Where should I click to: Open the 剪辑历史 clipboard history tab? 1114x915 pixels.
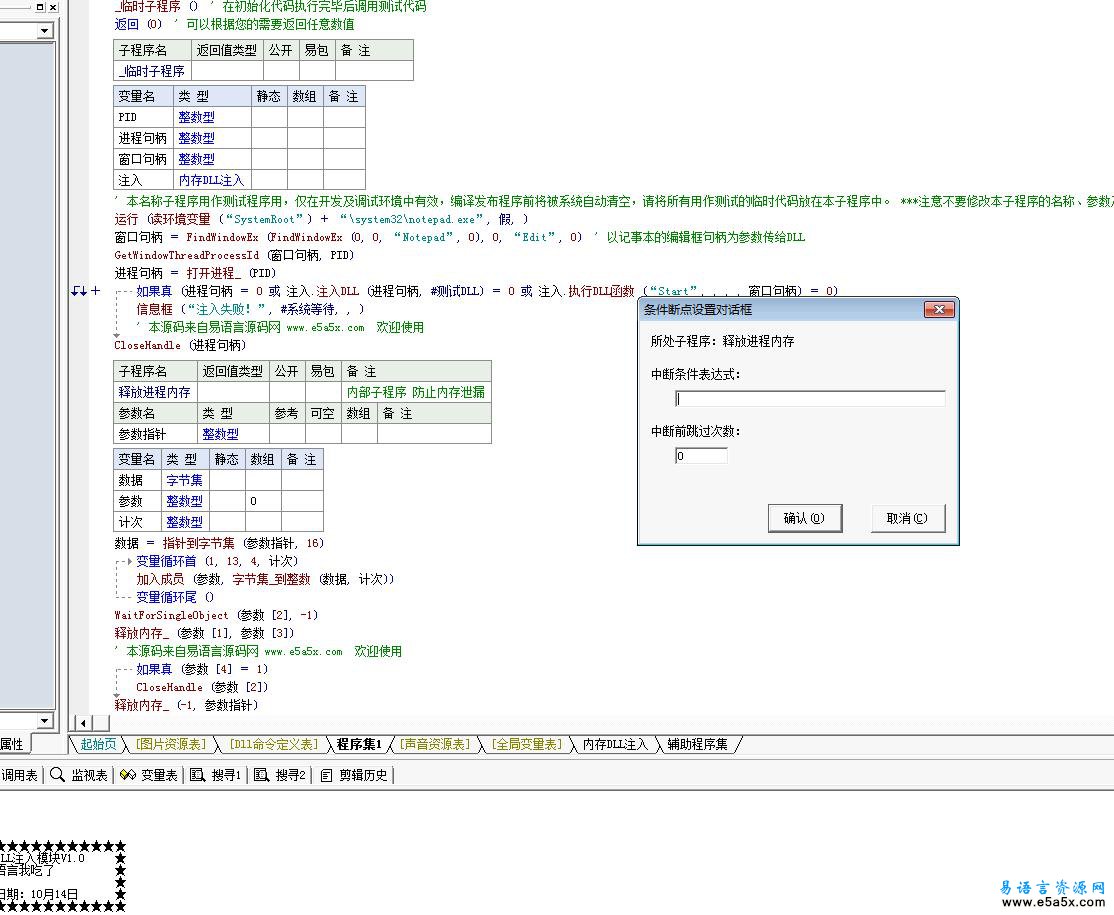[x=355, y=775]
